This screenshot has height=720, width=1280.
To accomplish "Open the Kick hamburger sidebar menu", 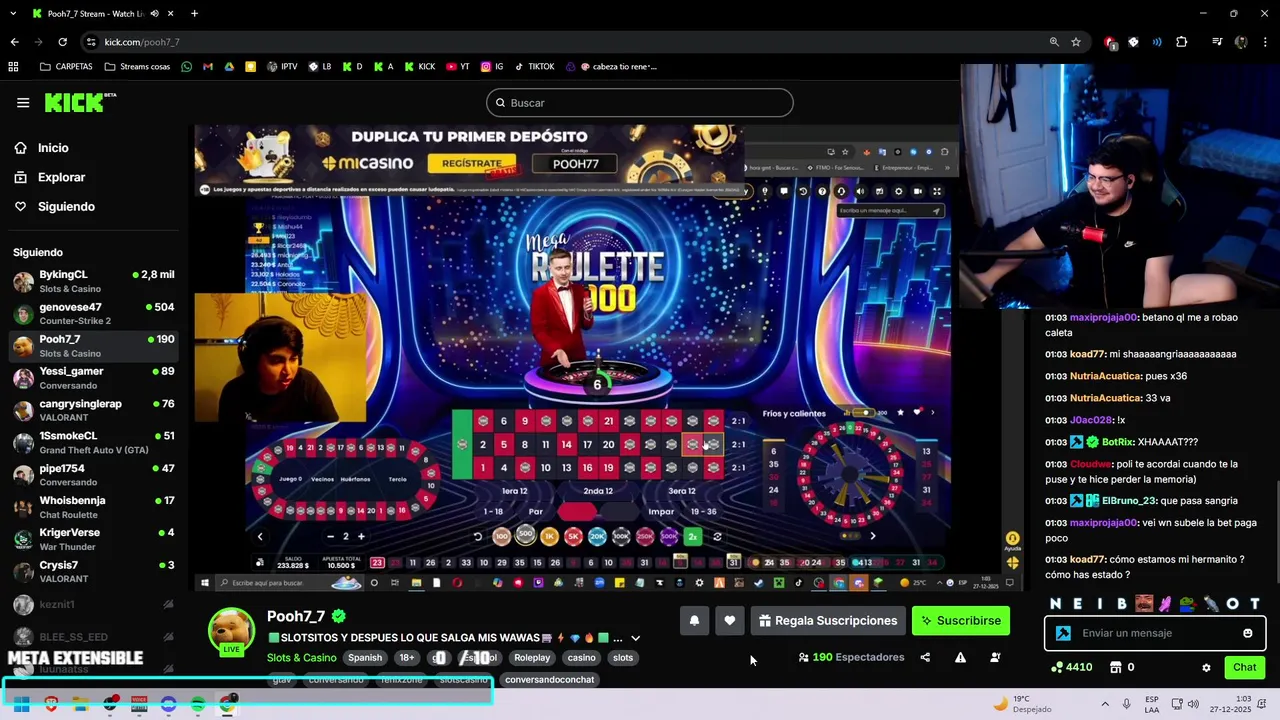I will (x=23, y=102).
